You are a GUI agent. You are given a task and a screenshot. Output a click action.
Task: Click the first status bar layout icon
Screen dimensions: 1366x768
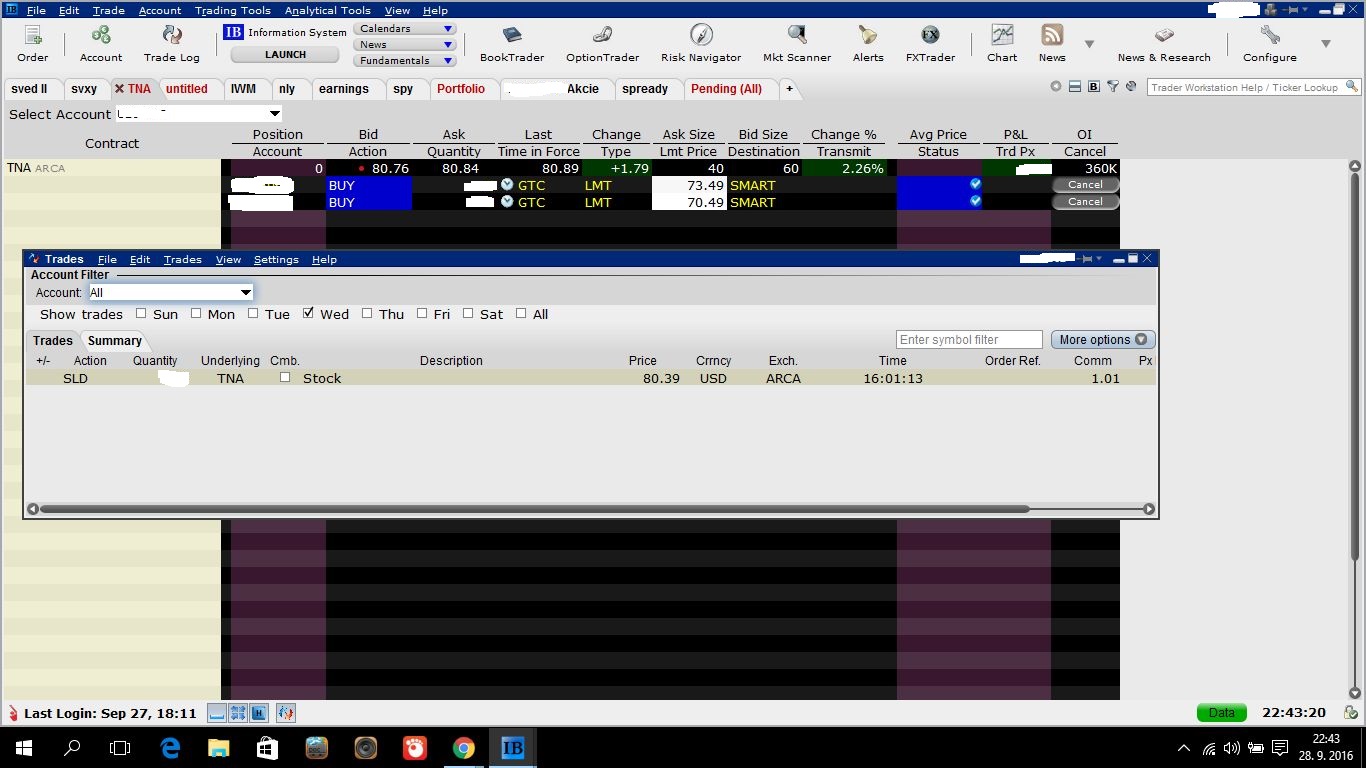pos(217,713)
